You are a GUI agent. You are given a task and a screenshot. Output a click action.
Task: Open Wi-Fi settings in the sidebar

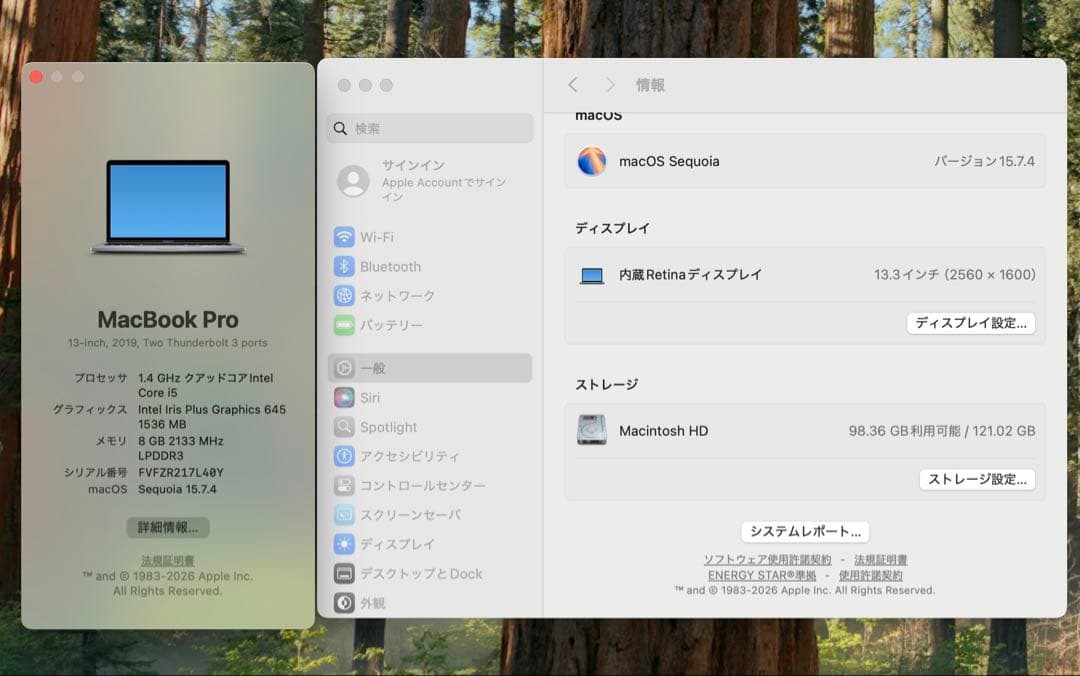tap(400, 237)
